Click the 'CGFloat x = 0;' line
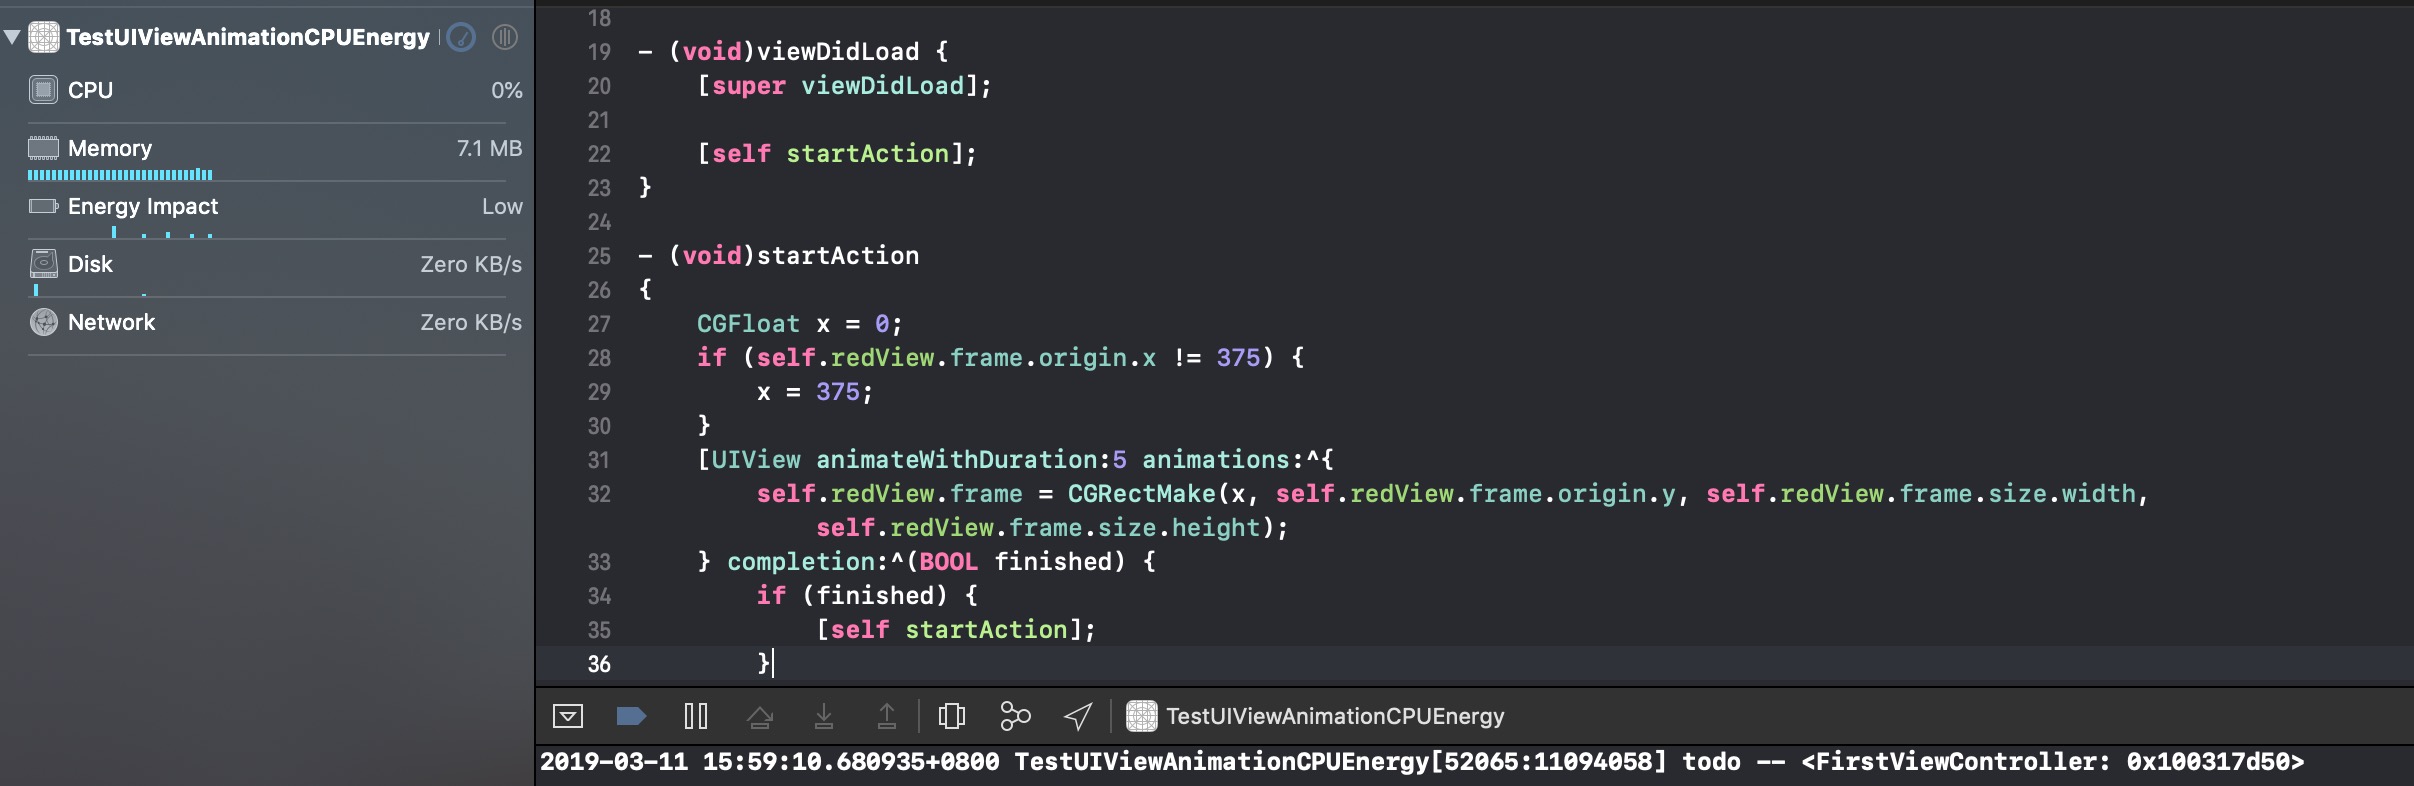Image resolution: width=2414 pixels, height=786 pixels. pos(799,324)
